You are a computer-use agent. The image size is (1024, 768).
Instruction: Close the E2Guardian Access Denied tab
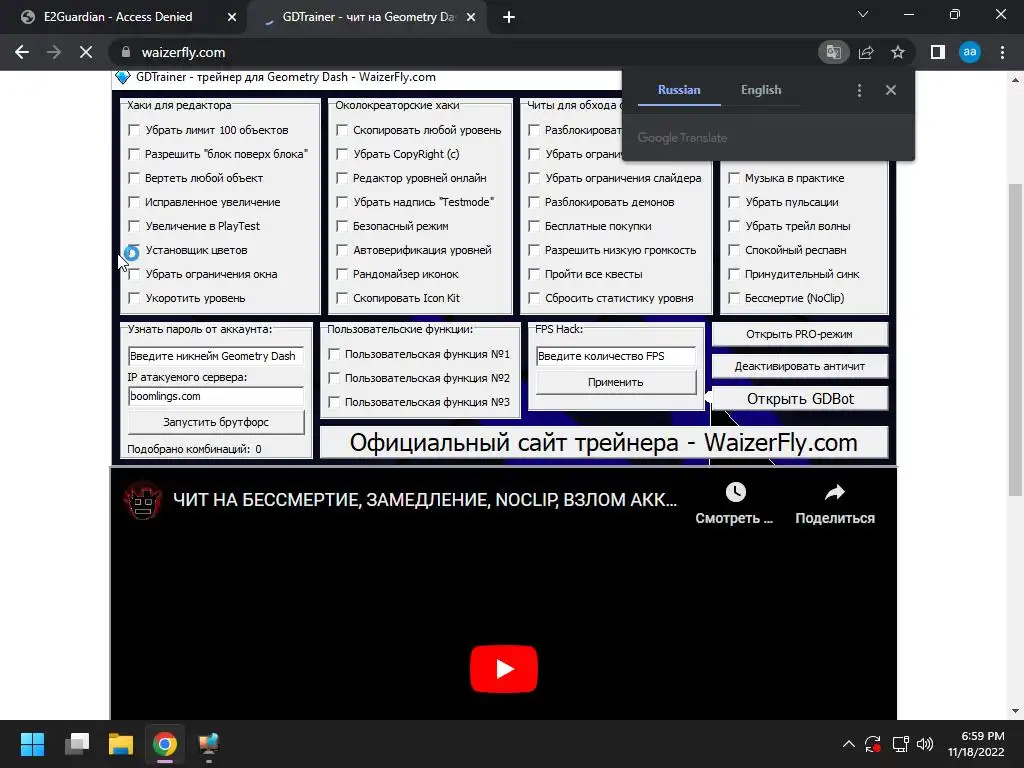pyautogui.click(x=232, y=18)
